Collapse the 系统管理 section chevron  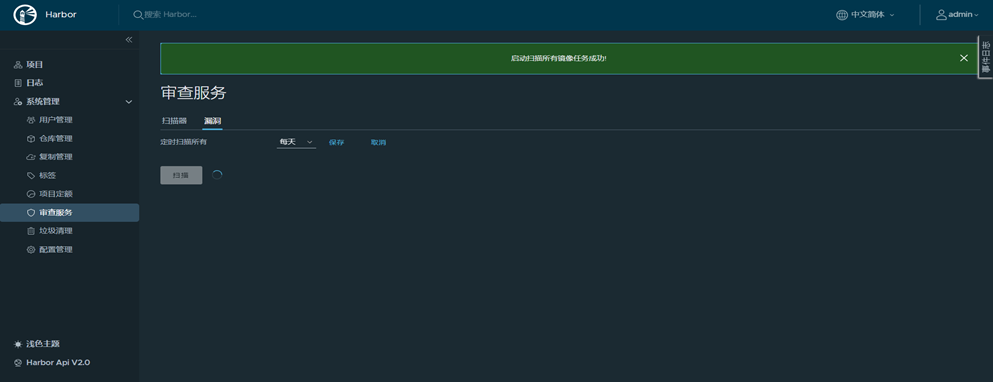[x=129, y=101]
